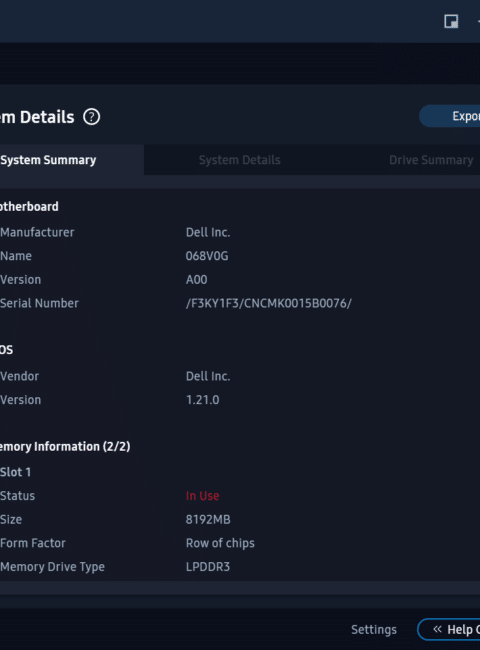Click the Memory Information (2/2) heading
480x650 pixels.
pos(65,446)
